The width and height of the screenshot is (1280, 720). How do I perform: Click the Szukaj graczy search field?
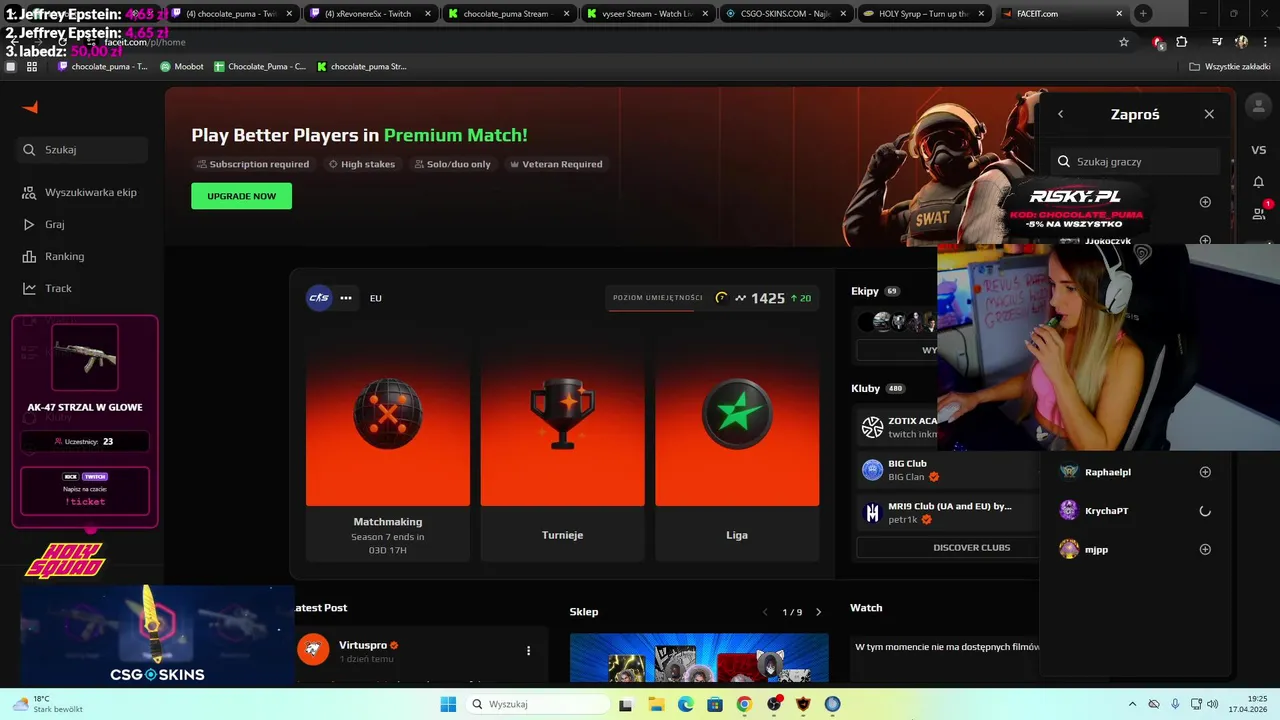1135,161
